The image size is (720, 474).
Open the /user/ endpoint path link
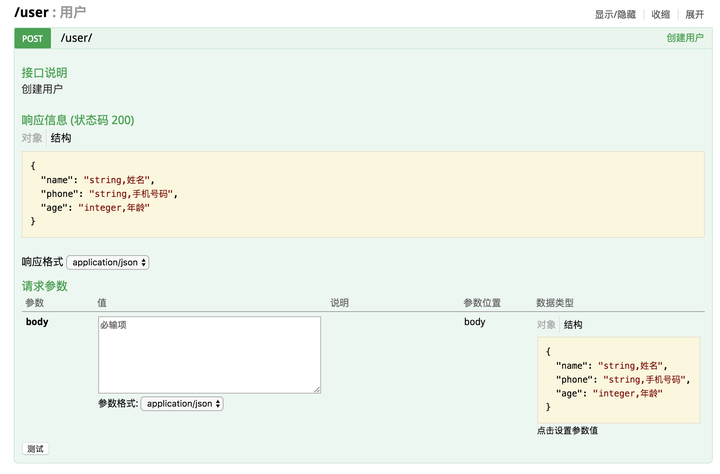click(x=77, y=38)
